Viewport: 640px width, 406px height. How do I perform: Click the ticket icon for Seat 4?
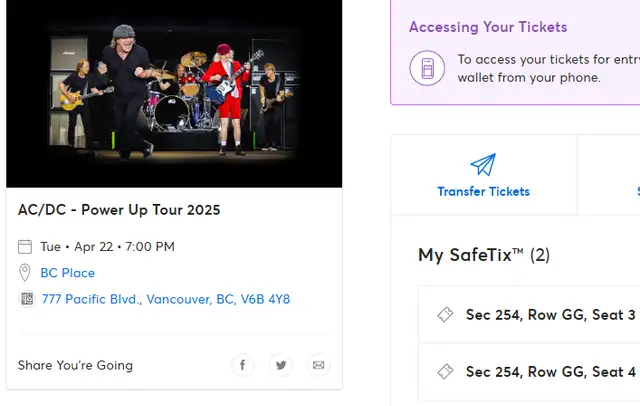445,372
